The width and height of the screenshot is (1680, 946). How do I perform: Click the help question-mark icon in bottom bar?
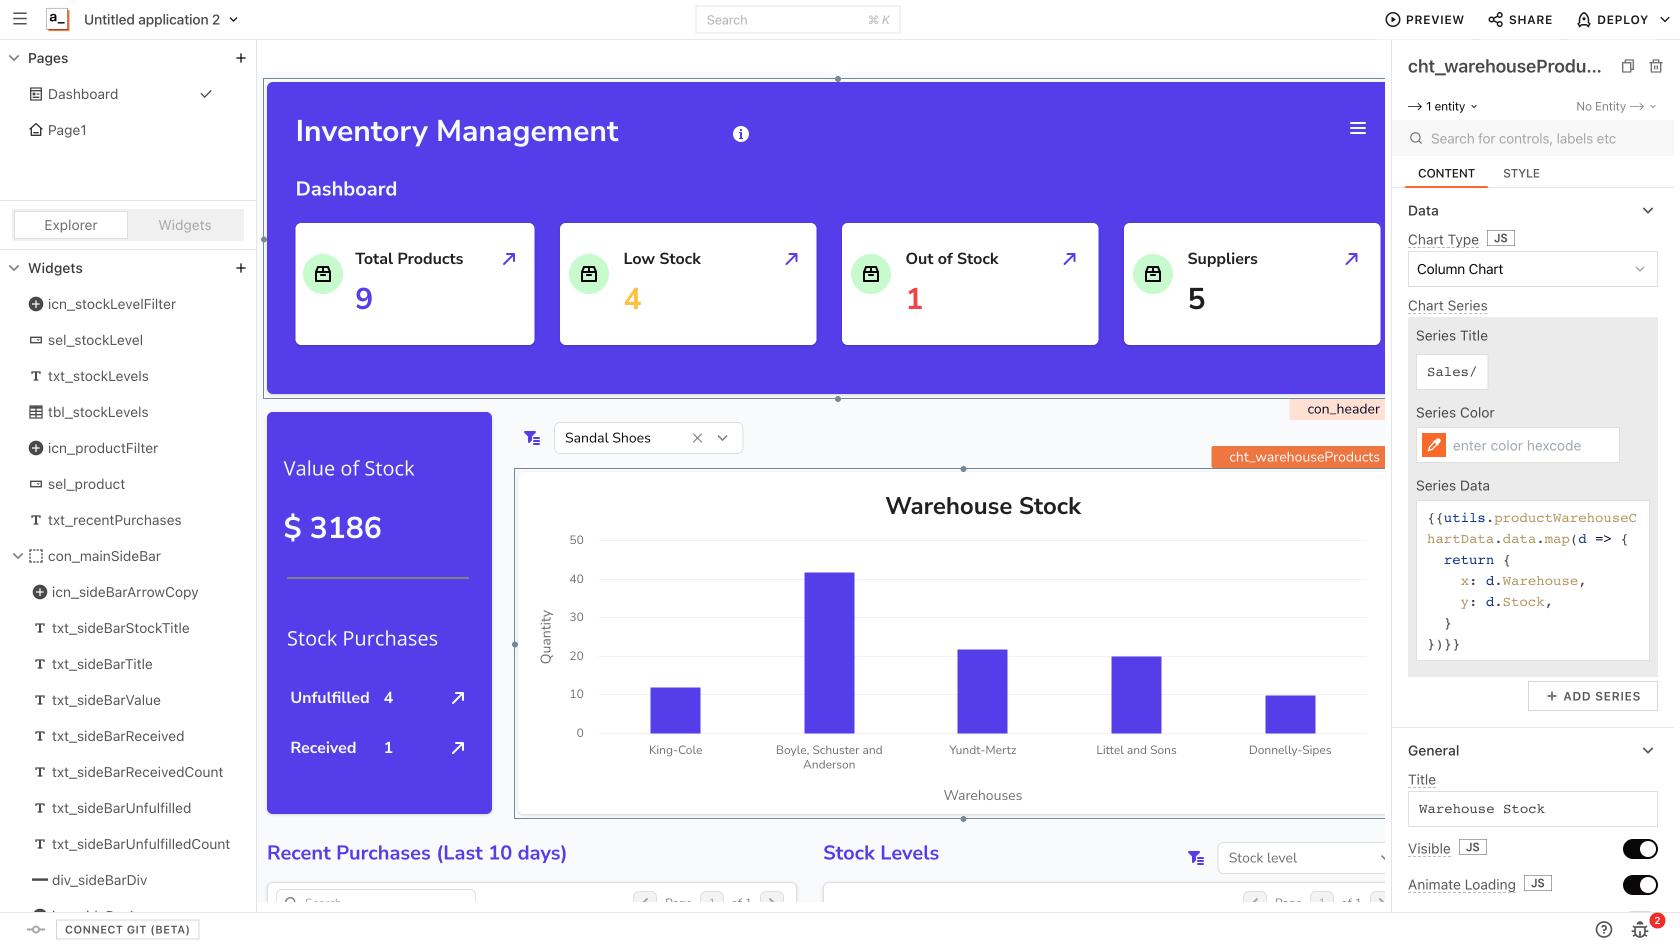point(1604,929)
